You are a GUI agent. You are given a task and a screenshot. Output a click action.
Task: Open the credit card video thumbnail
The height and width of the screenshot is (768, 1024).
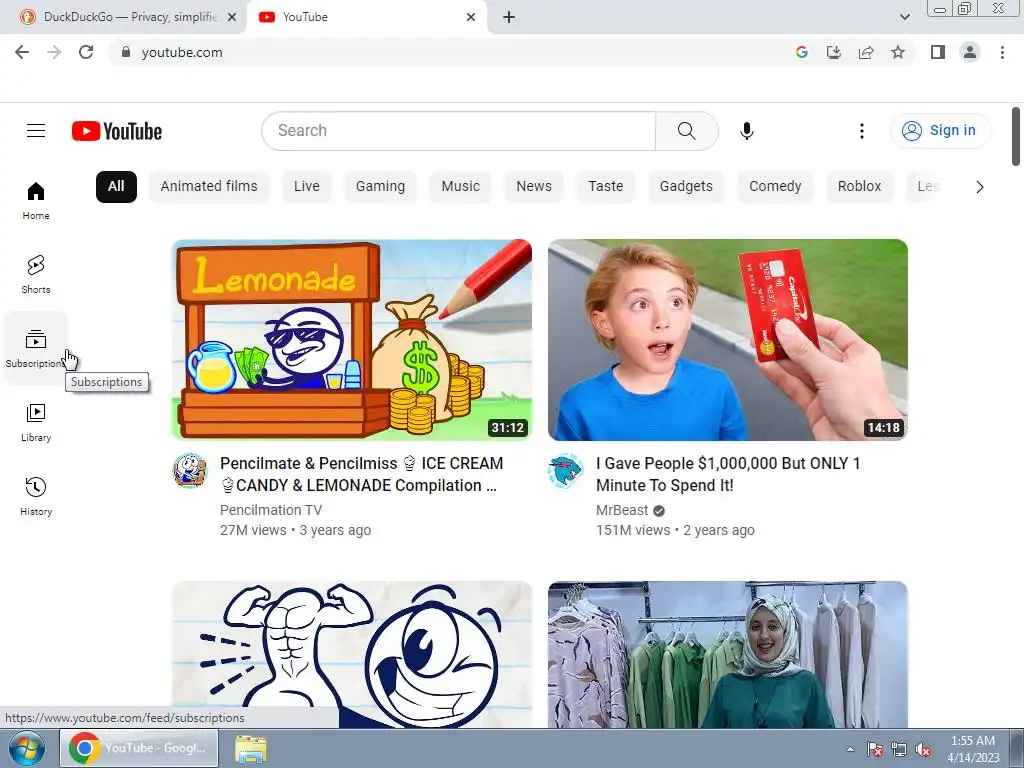click(x=728, y=340)
